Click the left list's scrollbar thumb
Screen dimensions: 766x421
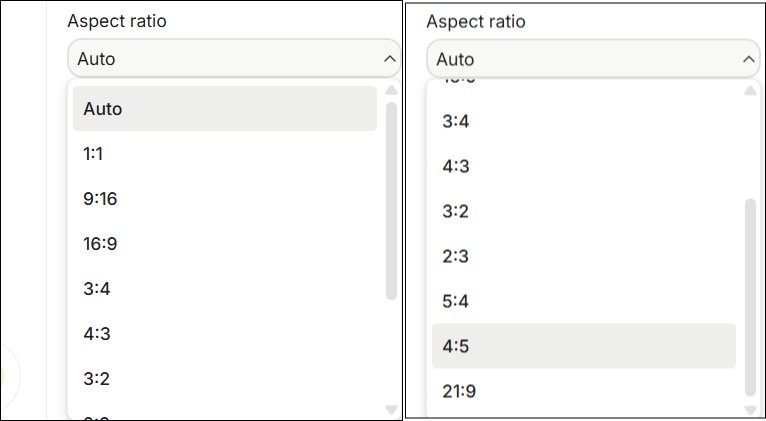tap(391, 198)
